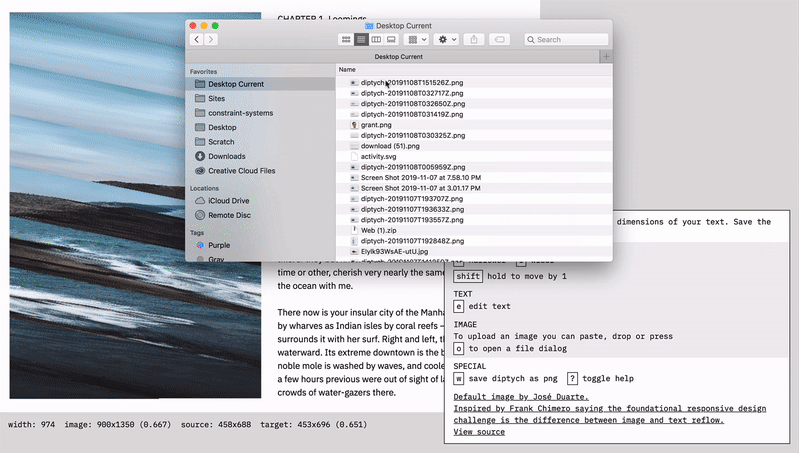This screenshot has width=799, height=453.
Task: Click the 'o' open file dialog key
Action: click(459, 349)
